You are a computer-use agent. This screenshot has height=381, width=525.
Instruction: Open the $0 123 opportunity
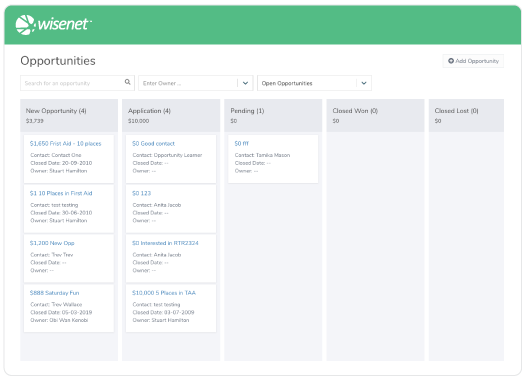pos(141,194)
